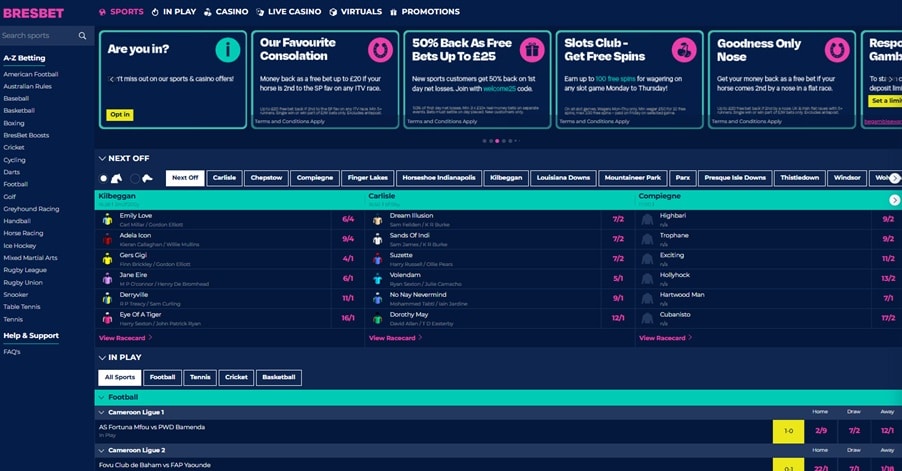Click the horseshoe icon on Goodness Only Nose card

(x=837, y=50)
